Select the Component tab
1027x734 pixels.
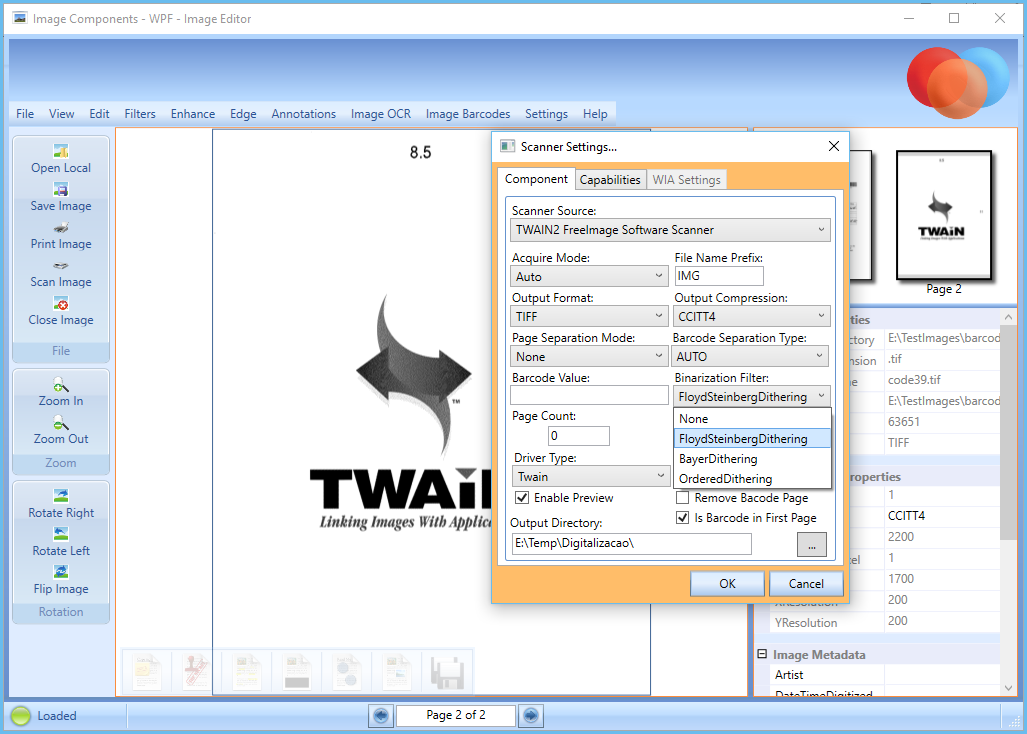click(536, 179)
